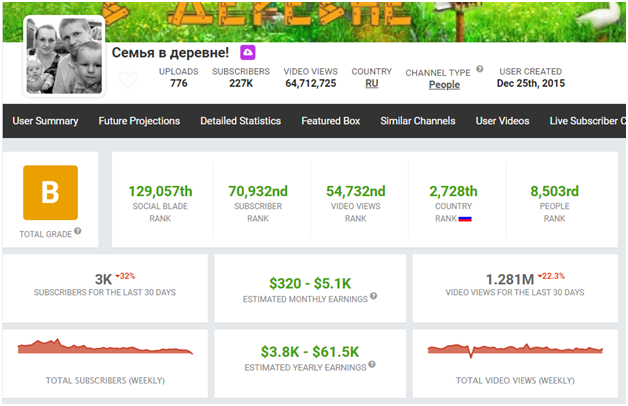Open the Detailed Statistics tab
The height and width of the screenshot is (406, 628).
[x=240, y=121]
